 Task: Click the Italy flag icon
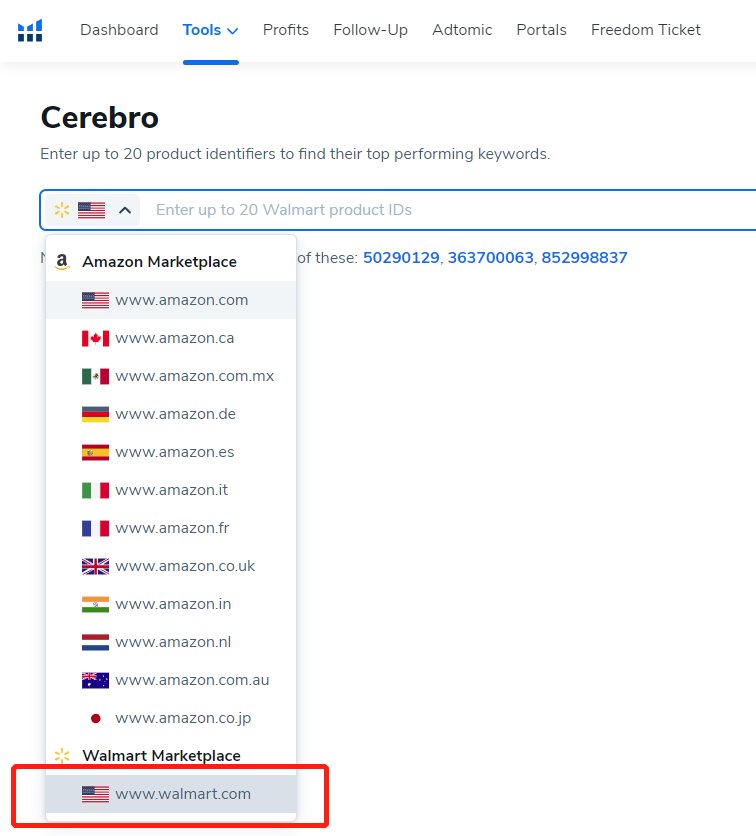[95, 491]
